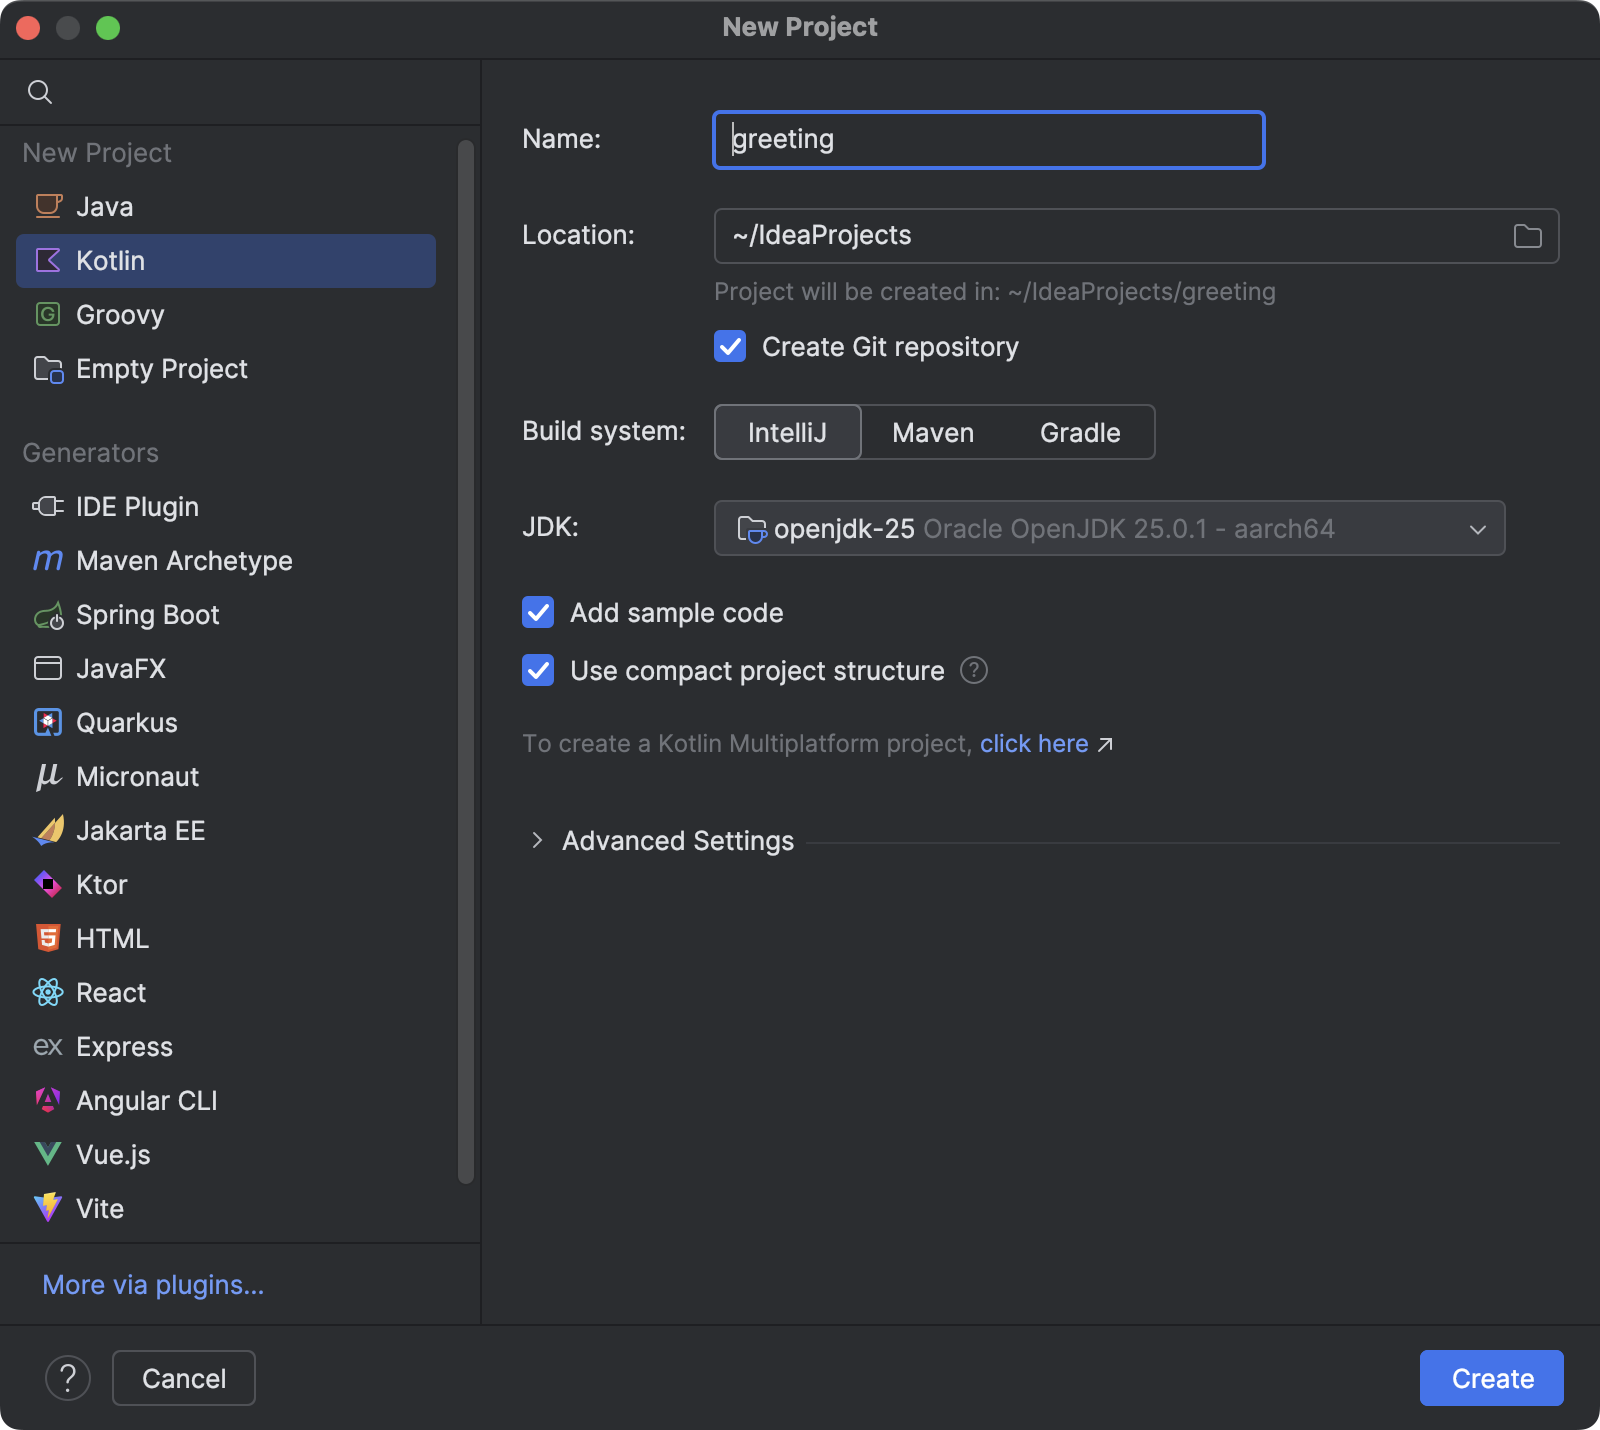1600x1430 pixels.
Task: Select the React generator icon
Action: pos(48,993)
